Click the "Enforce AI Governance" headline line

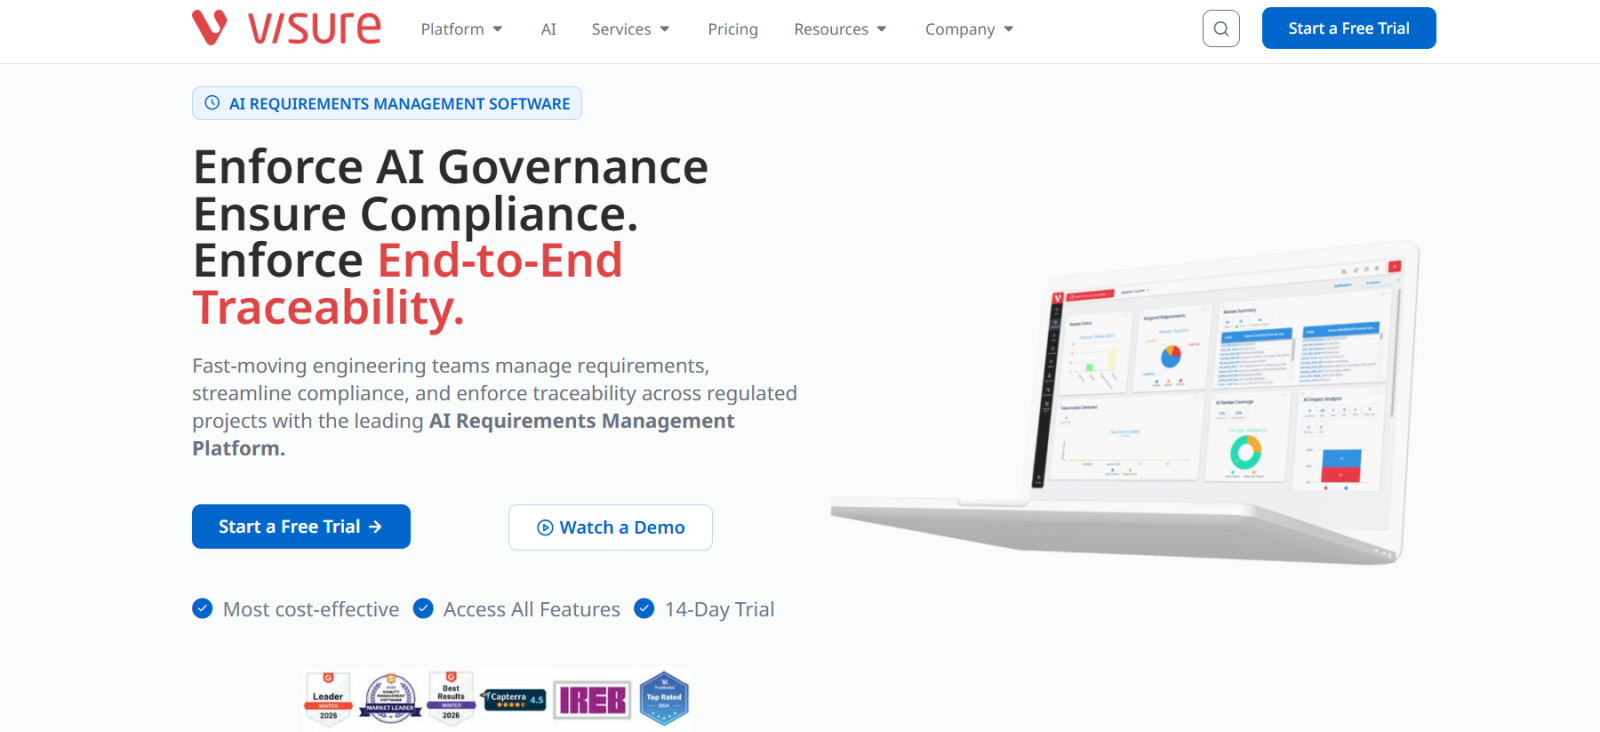[x=450, y=166]
